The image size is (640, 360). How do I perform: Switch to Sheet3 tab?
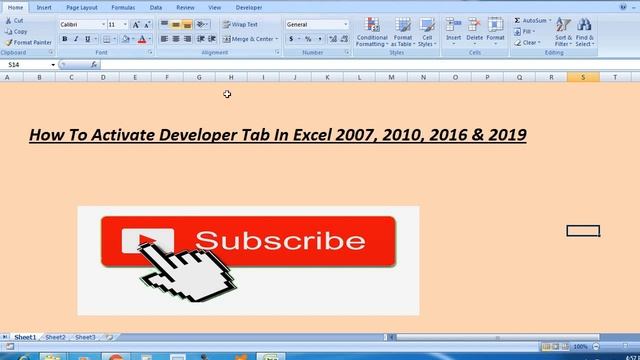click(85, 337)
